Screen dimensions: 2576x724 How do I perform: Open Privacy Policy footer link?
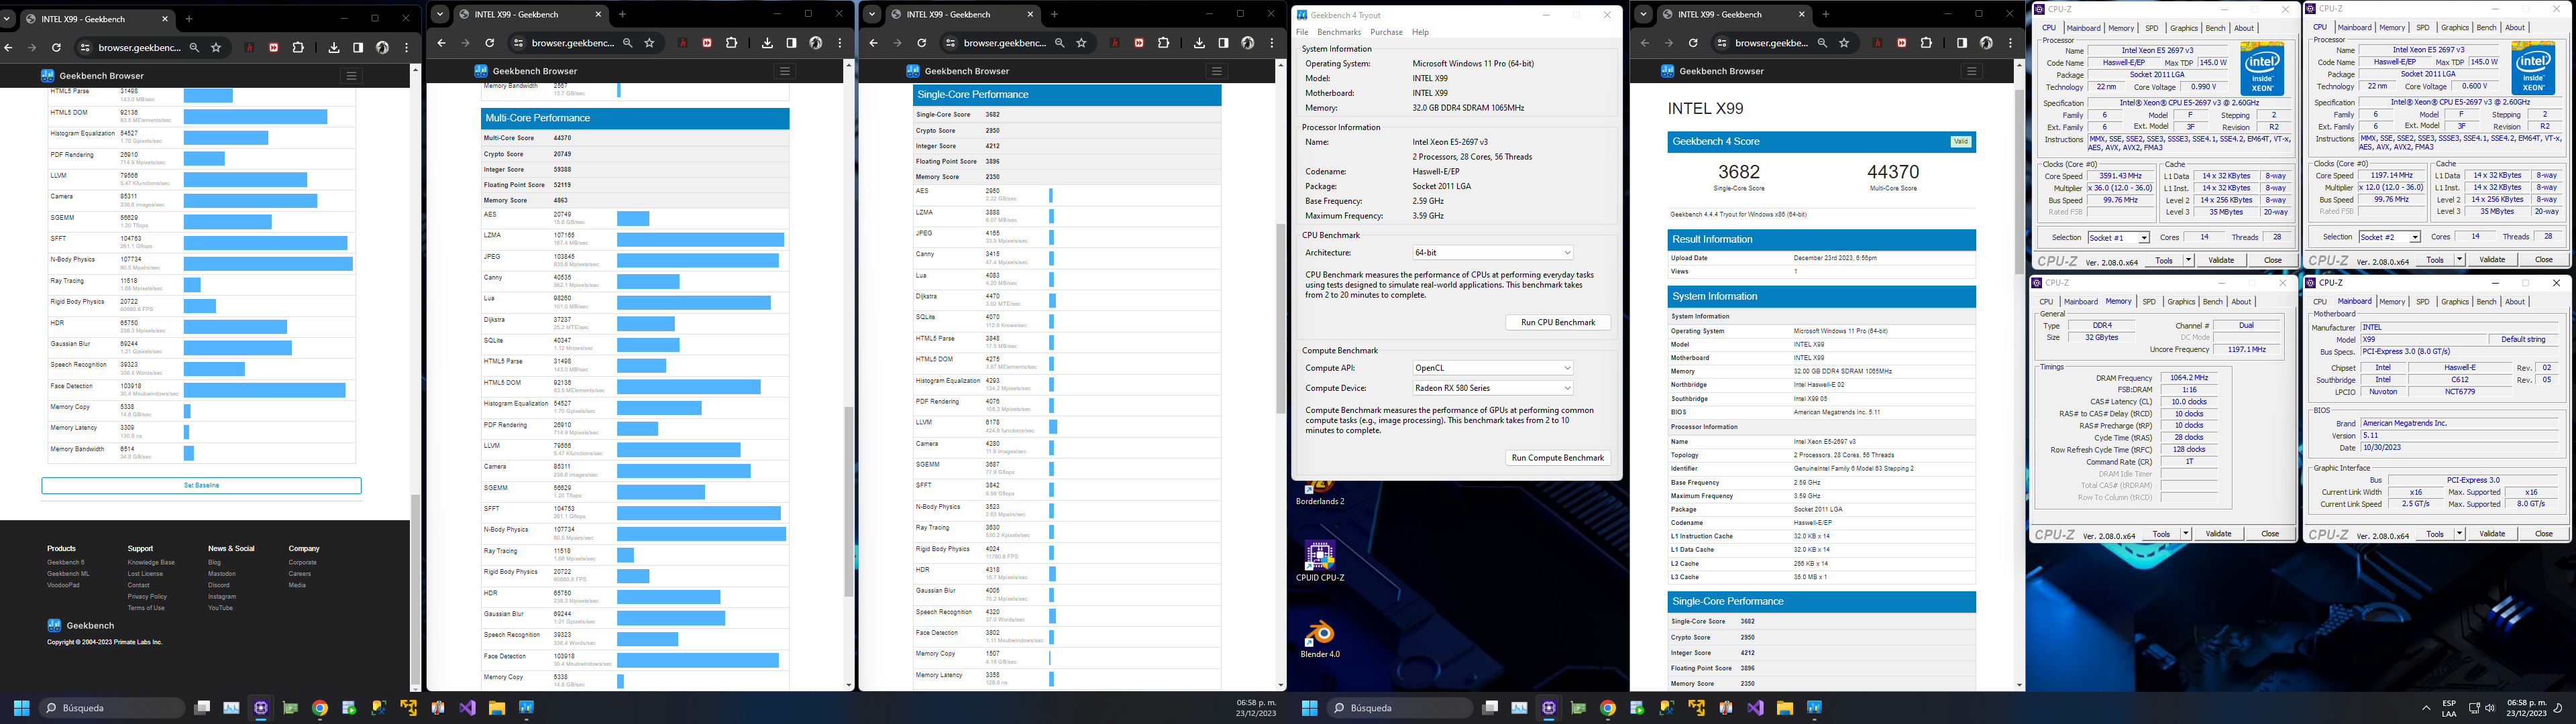[x=147, y=596]
